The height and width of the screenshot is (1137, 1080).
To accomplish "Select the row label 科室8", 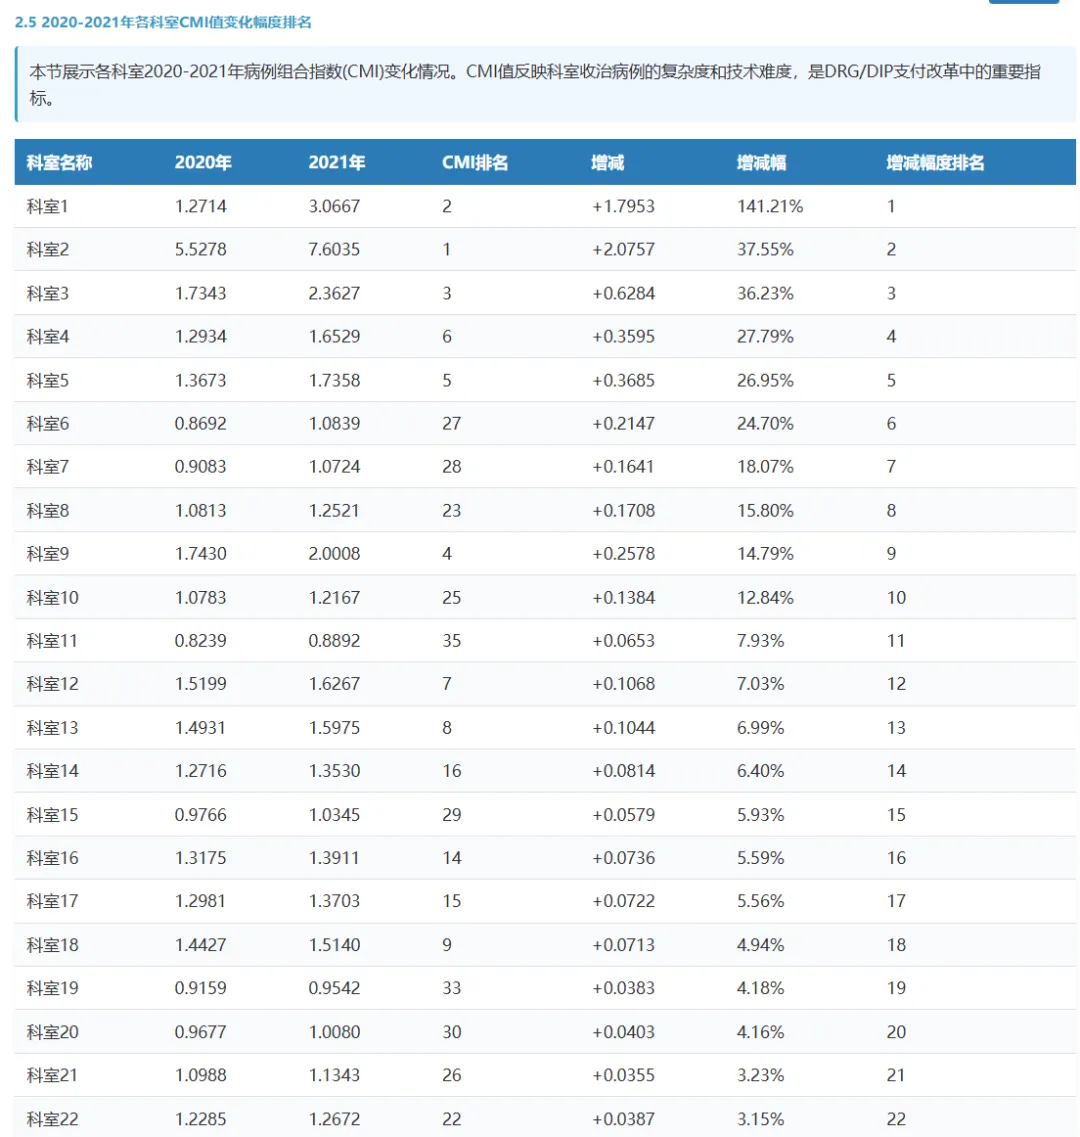I will tap(48, 510).
